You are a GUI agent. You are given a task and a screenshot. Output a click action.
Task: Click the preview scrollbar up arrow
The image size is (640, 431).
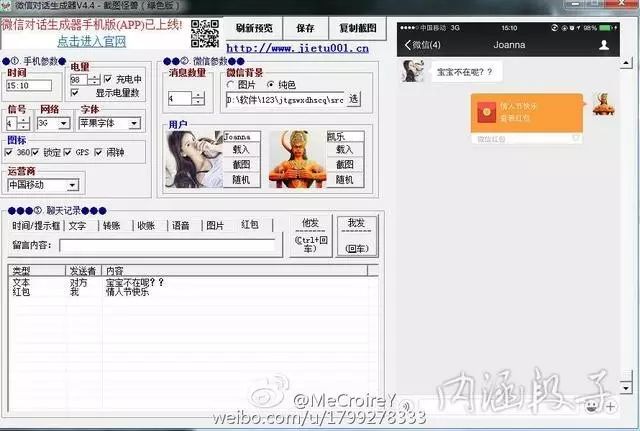click(x=626, y=62)
